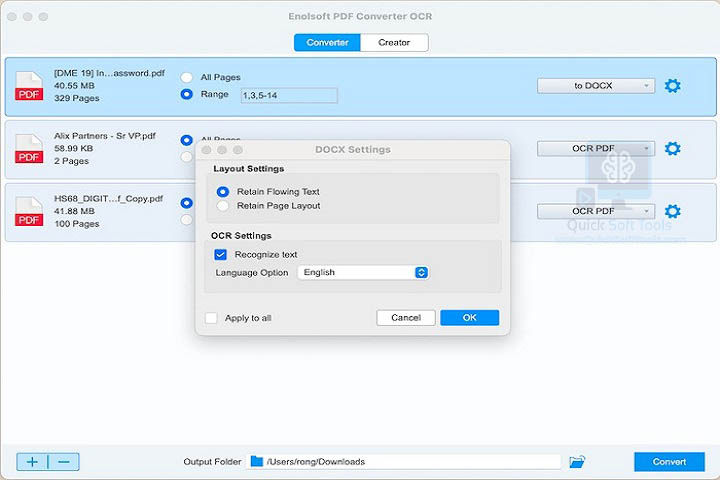Toggle the Recognize text checkbox
The height and width of the screenshot is (480, 720).
click(x=220, y=254)
